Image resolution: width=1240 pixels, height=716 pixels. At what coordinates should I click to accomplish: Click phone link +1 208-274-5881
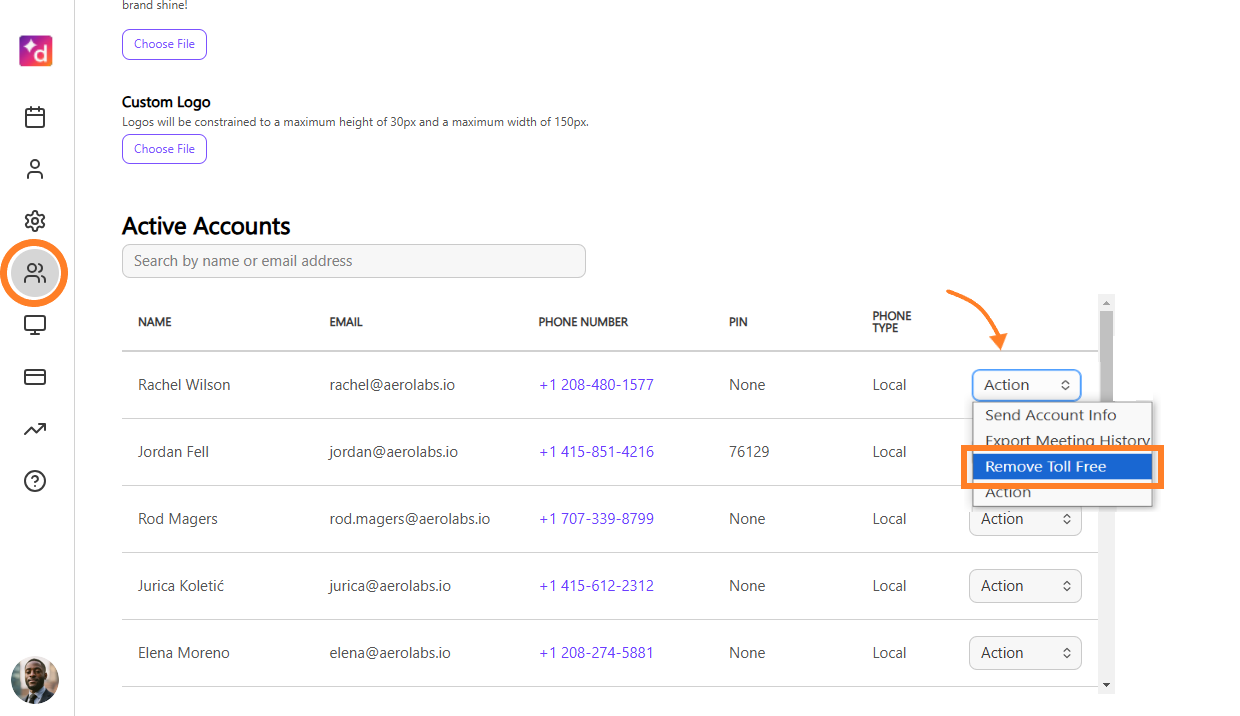596,653
